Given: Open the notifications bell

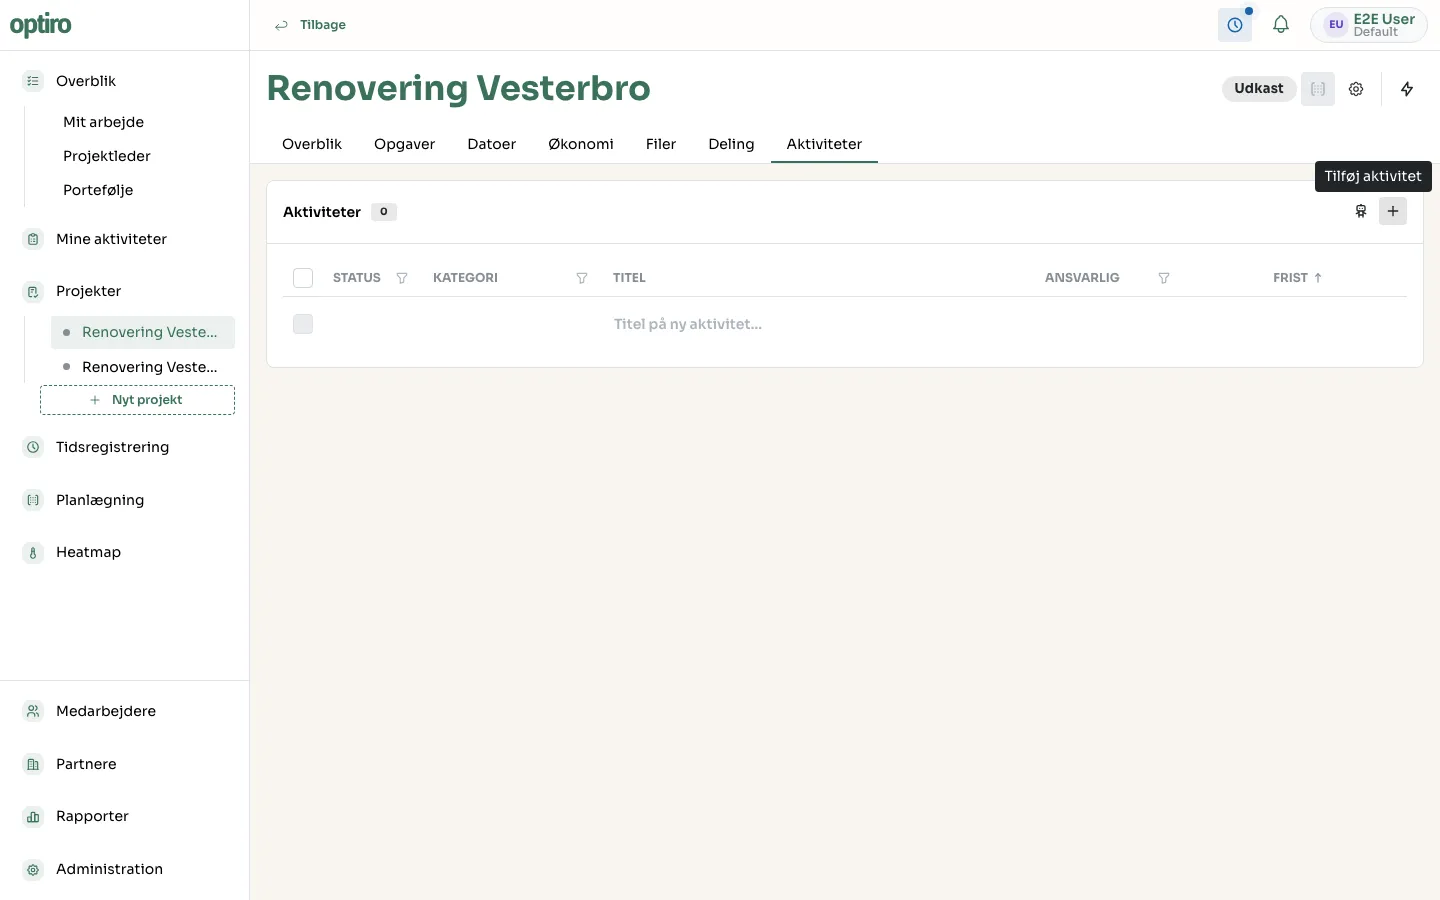Looking at the screenshot, I should 1281,25.
